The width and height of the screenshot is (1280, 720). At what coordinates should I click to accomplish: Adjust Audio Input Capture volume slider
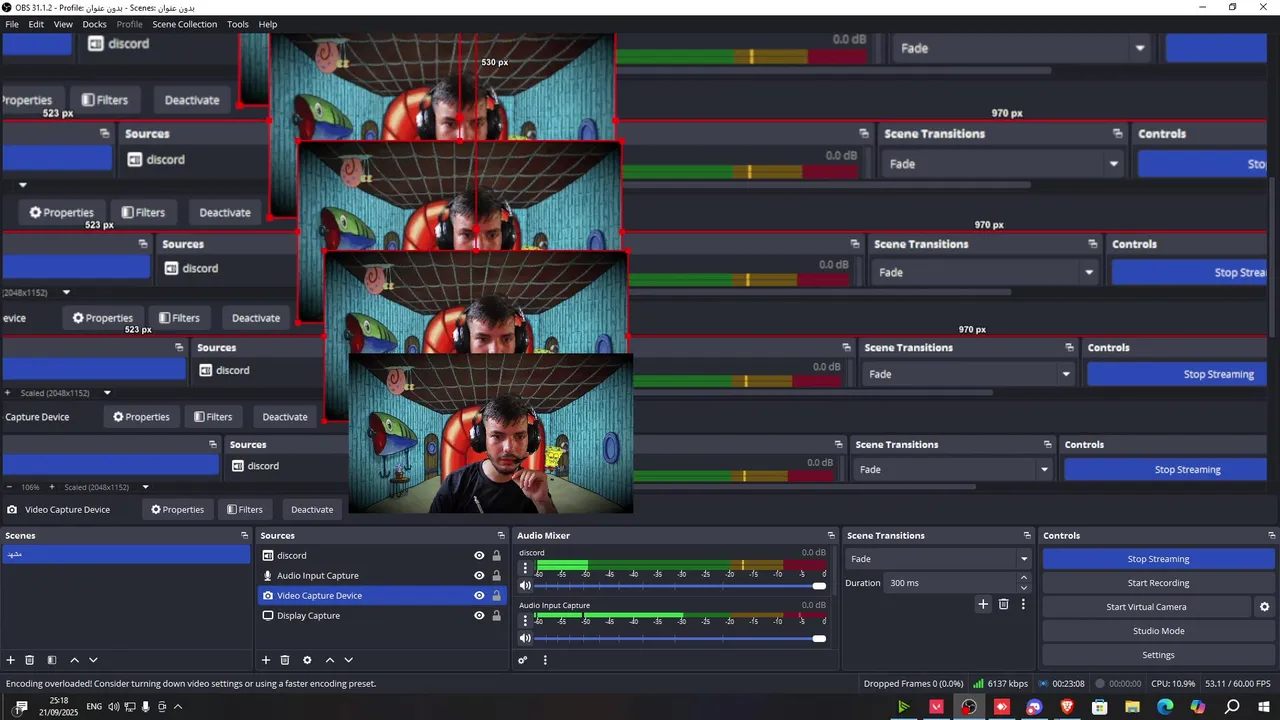(680, 638)
